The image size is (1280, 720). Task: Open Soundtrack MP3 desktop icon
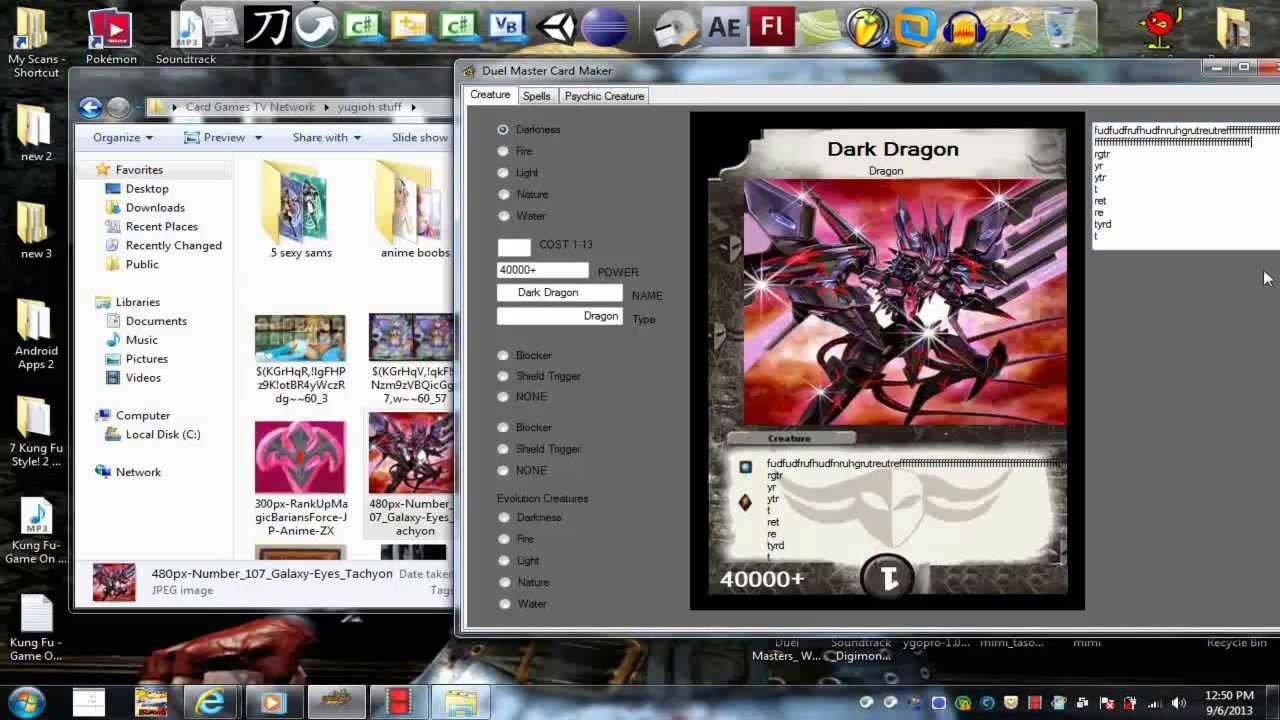coord(186,36)
